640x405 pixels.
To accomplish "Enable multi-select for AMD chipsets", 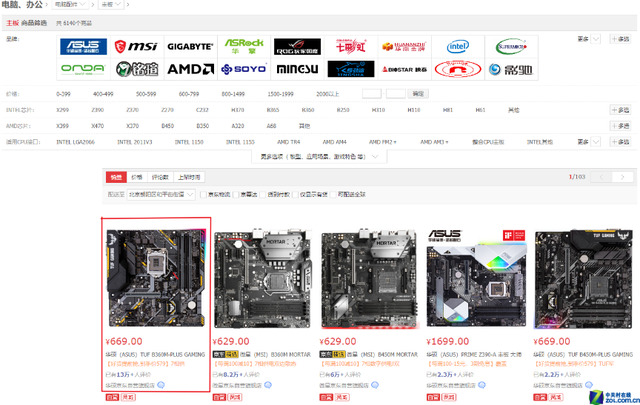I will coord(620,126).
